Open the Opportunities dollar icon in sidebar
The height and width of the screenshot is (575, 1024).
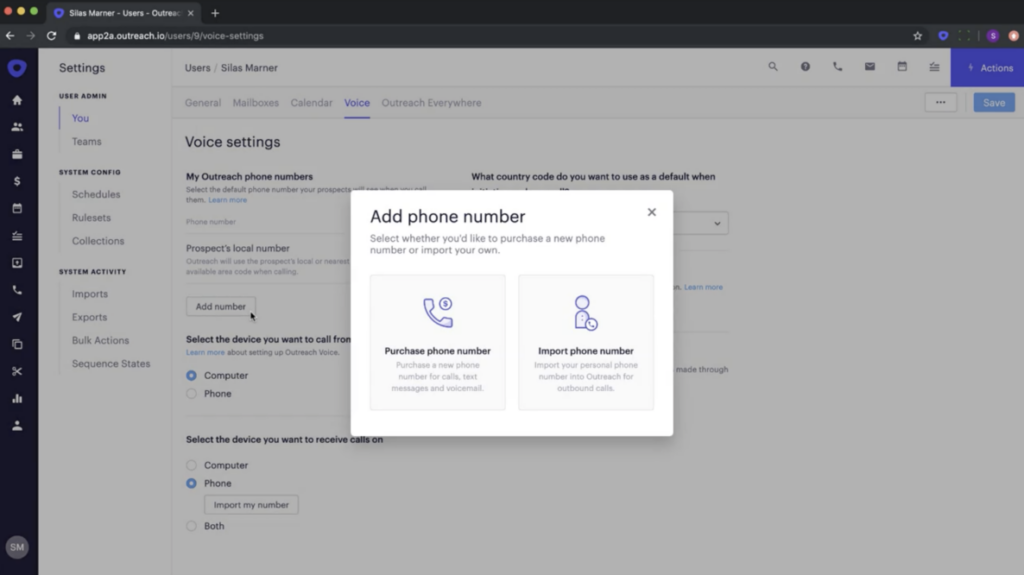[17, 181]
